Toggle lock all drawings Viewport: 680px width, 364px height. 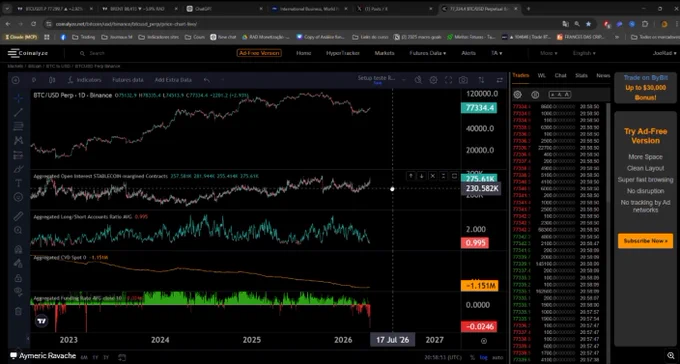click(x=18, y=278)
